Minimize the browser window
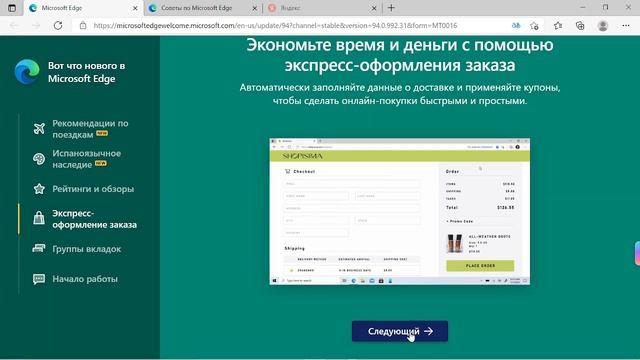 pos(582,7)
